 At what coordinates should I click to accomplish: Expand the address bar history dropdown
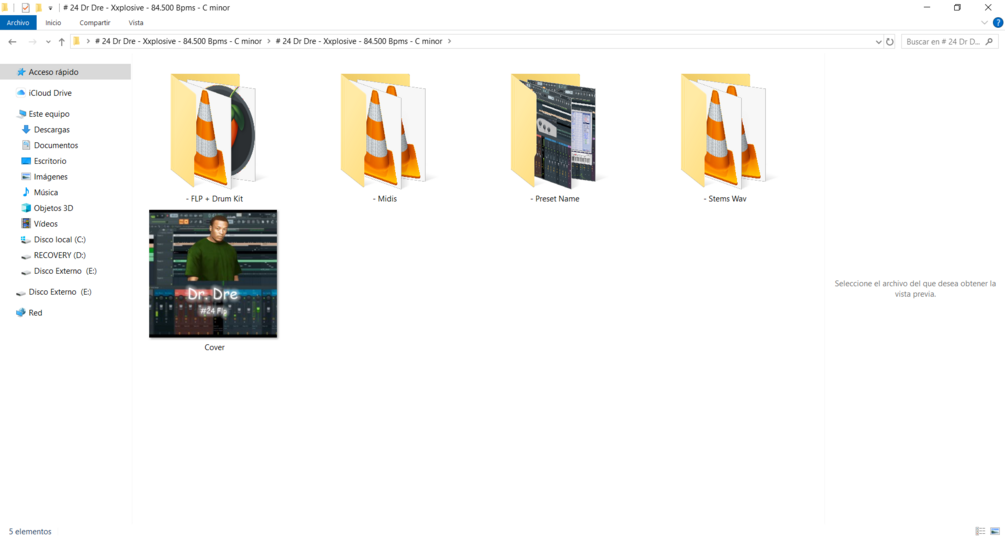pyautogui.click(x=878, y=42)
